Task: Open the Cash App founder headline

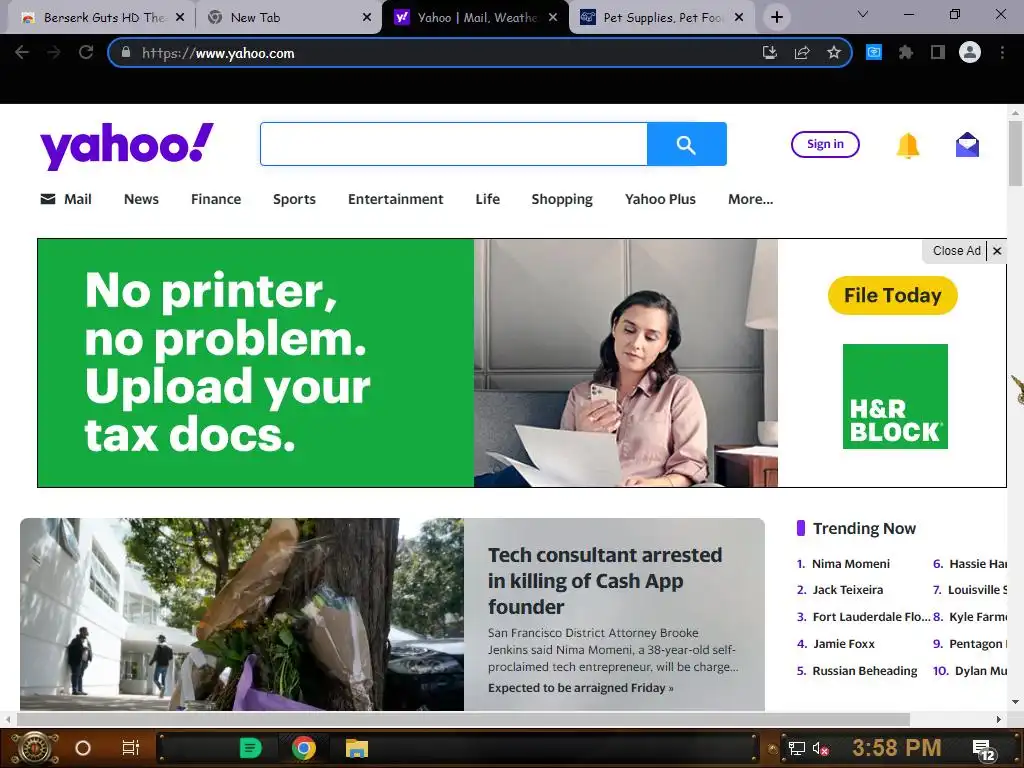Action: click(605, 581)
